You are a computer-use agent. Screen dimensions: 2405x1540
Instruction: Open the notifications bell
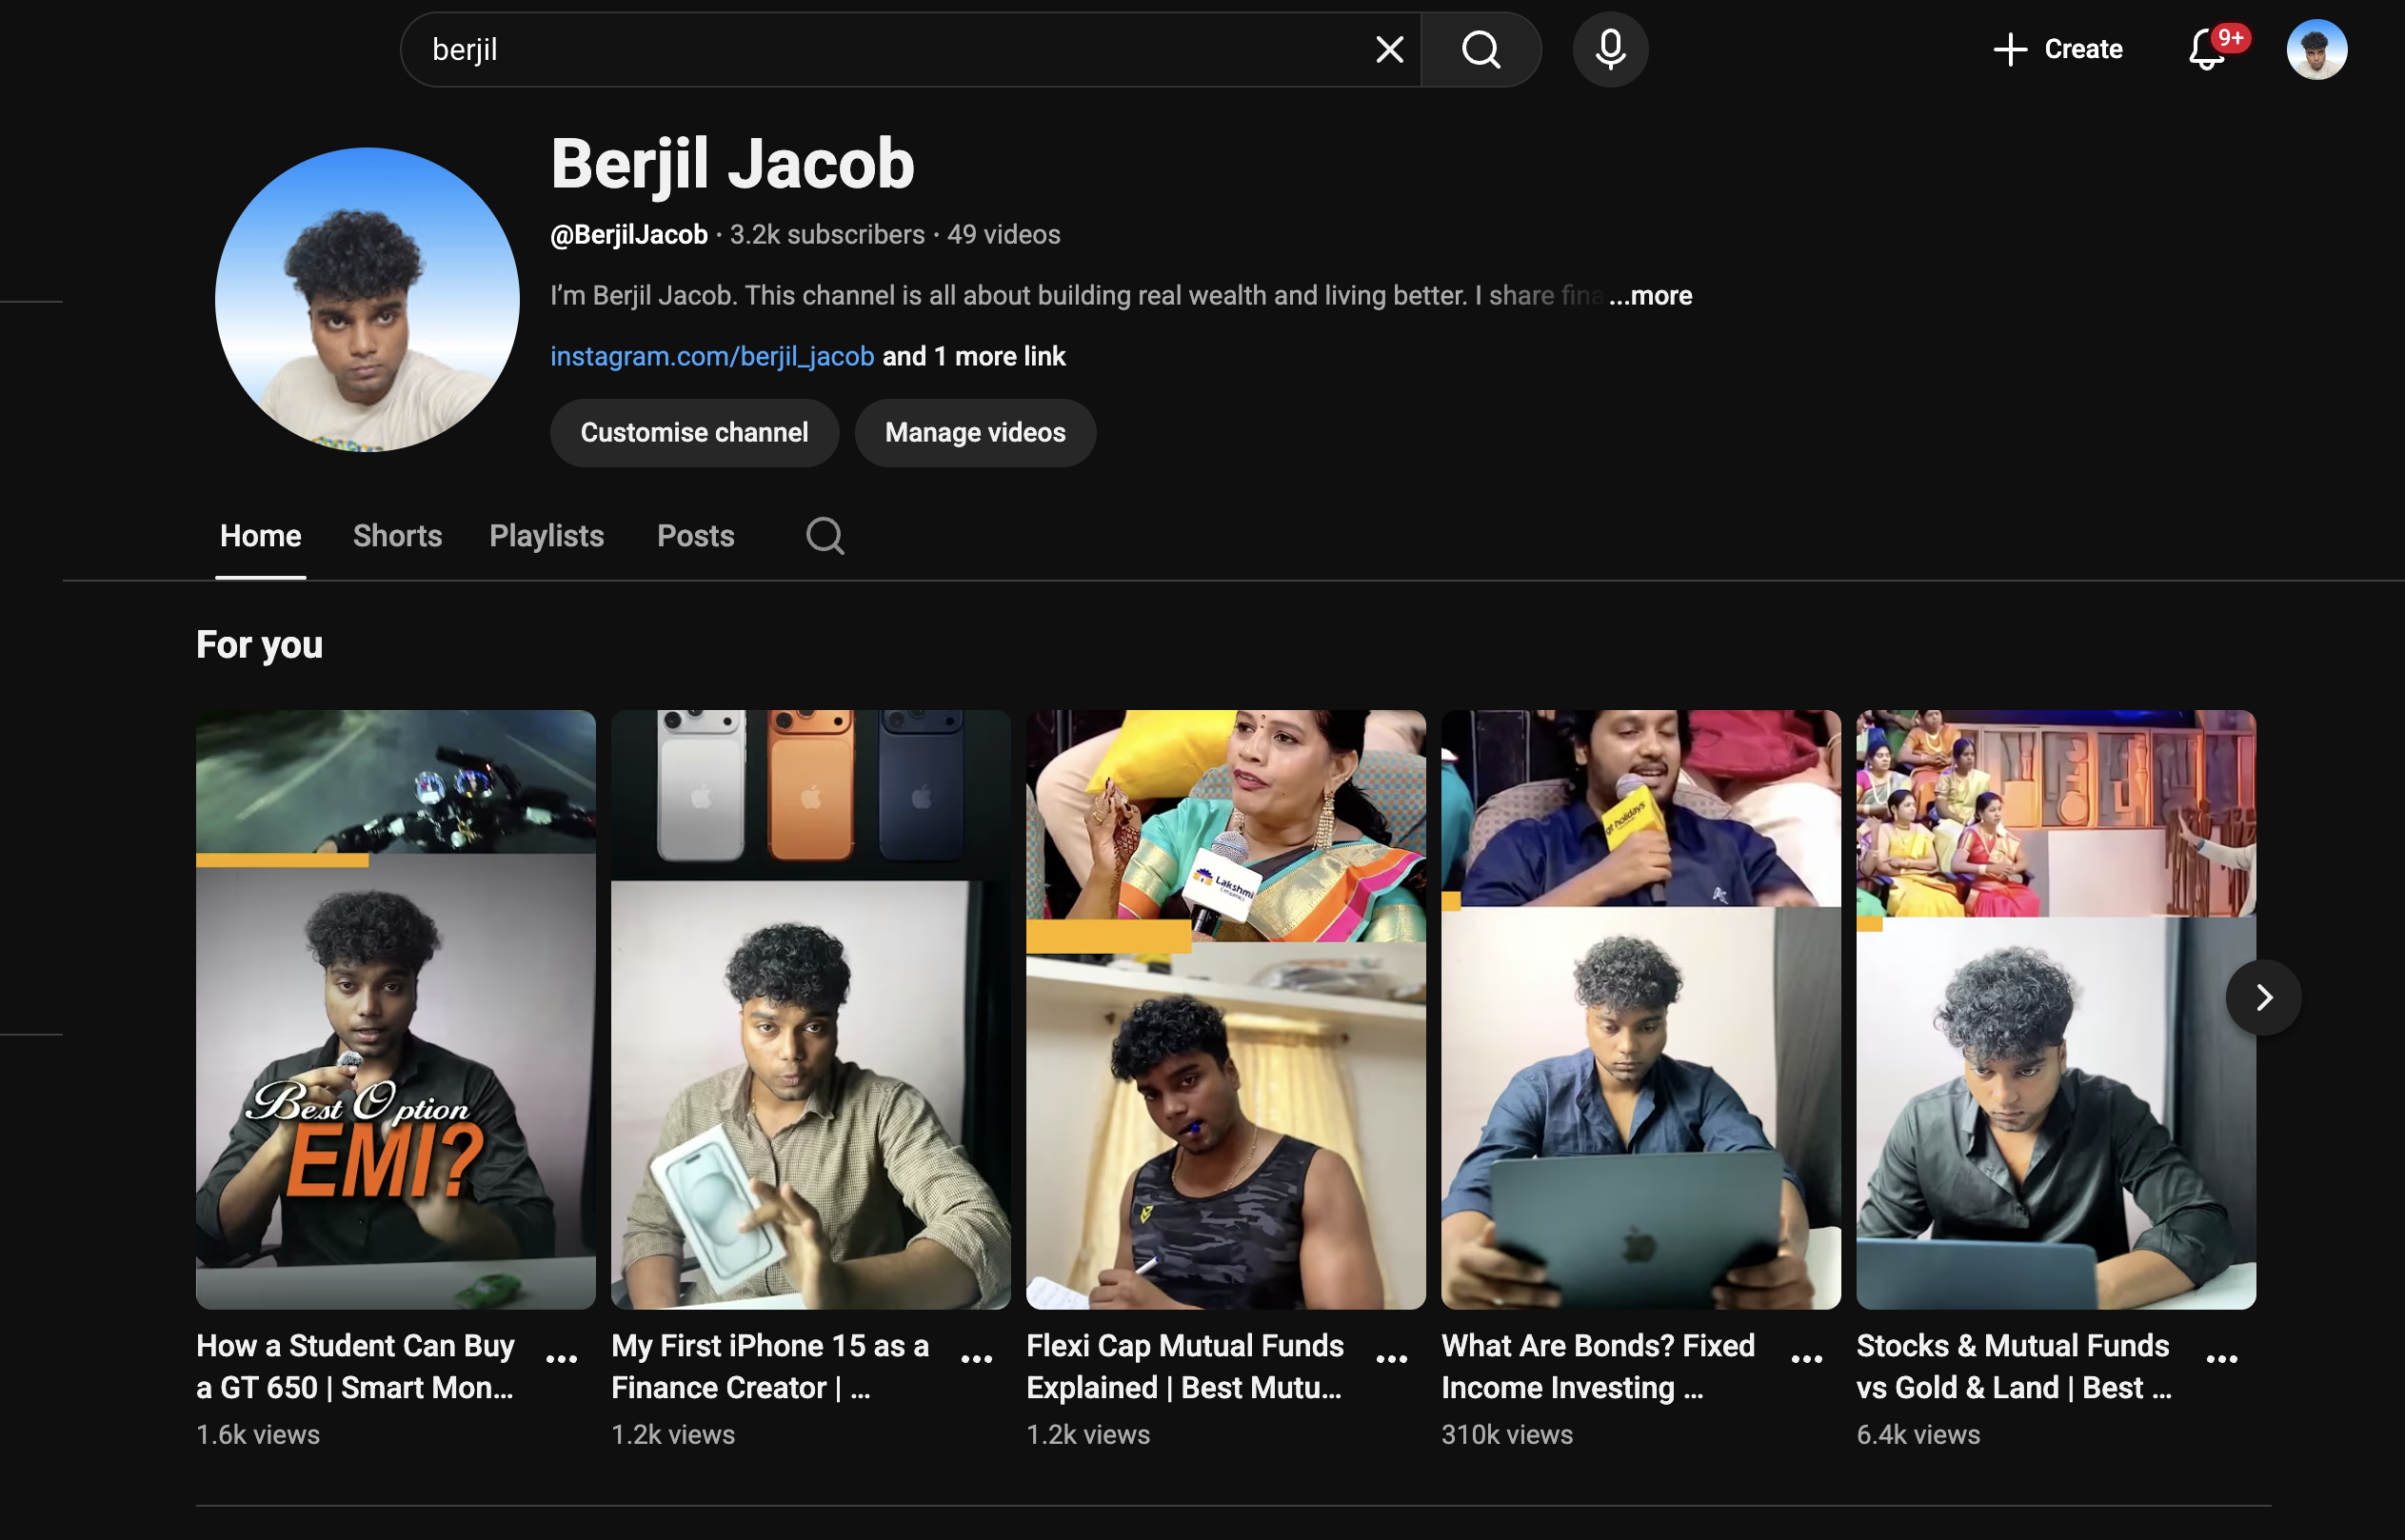click(x=2207, y=49)
